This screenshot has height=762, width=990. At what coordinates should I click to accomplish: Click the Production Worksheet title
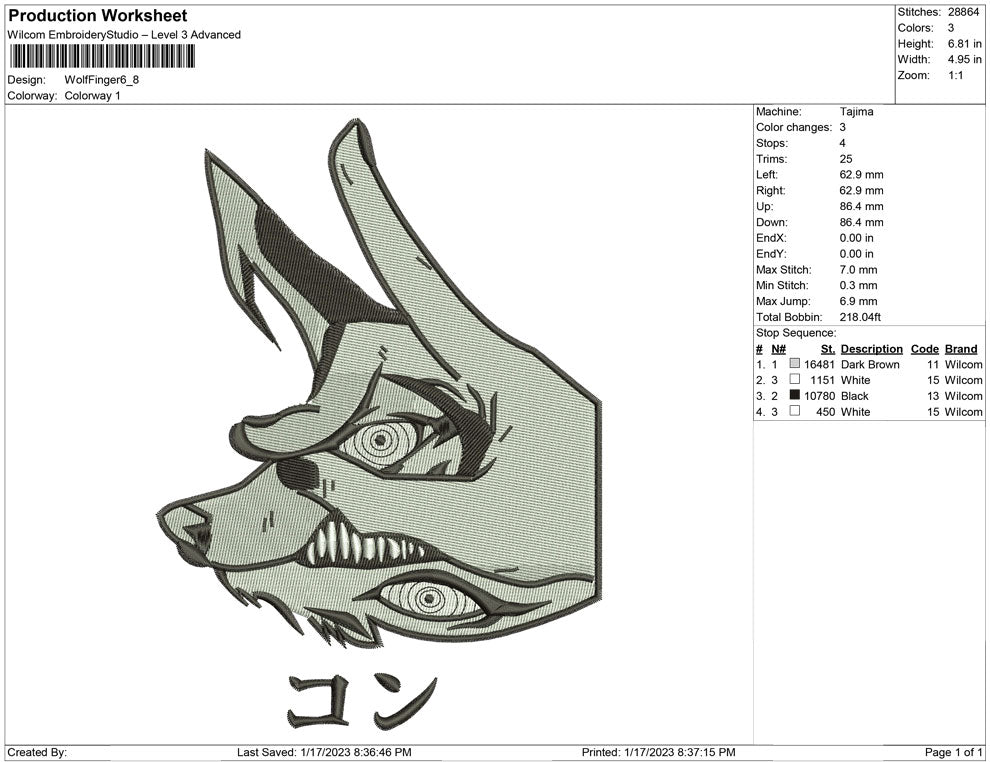tap(97, 16)
